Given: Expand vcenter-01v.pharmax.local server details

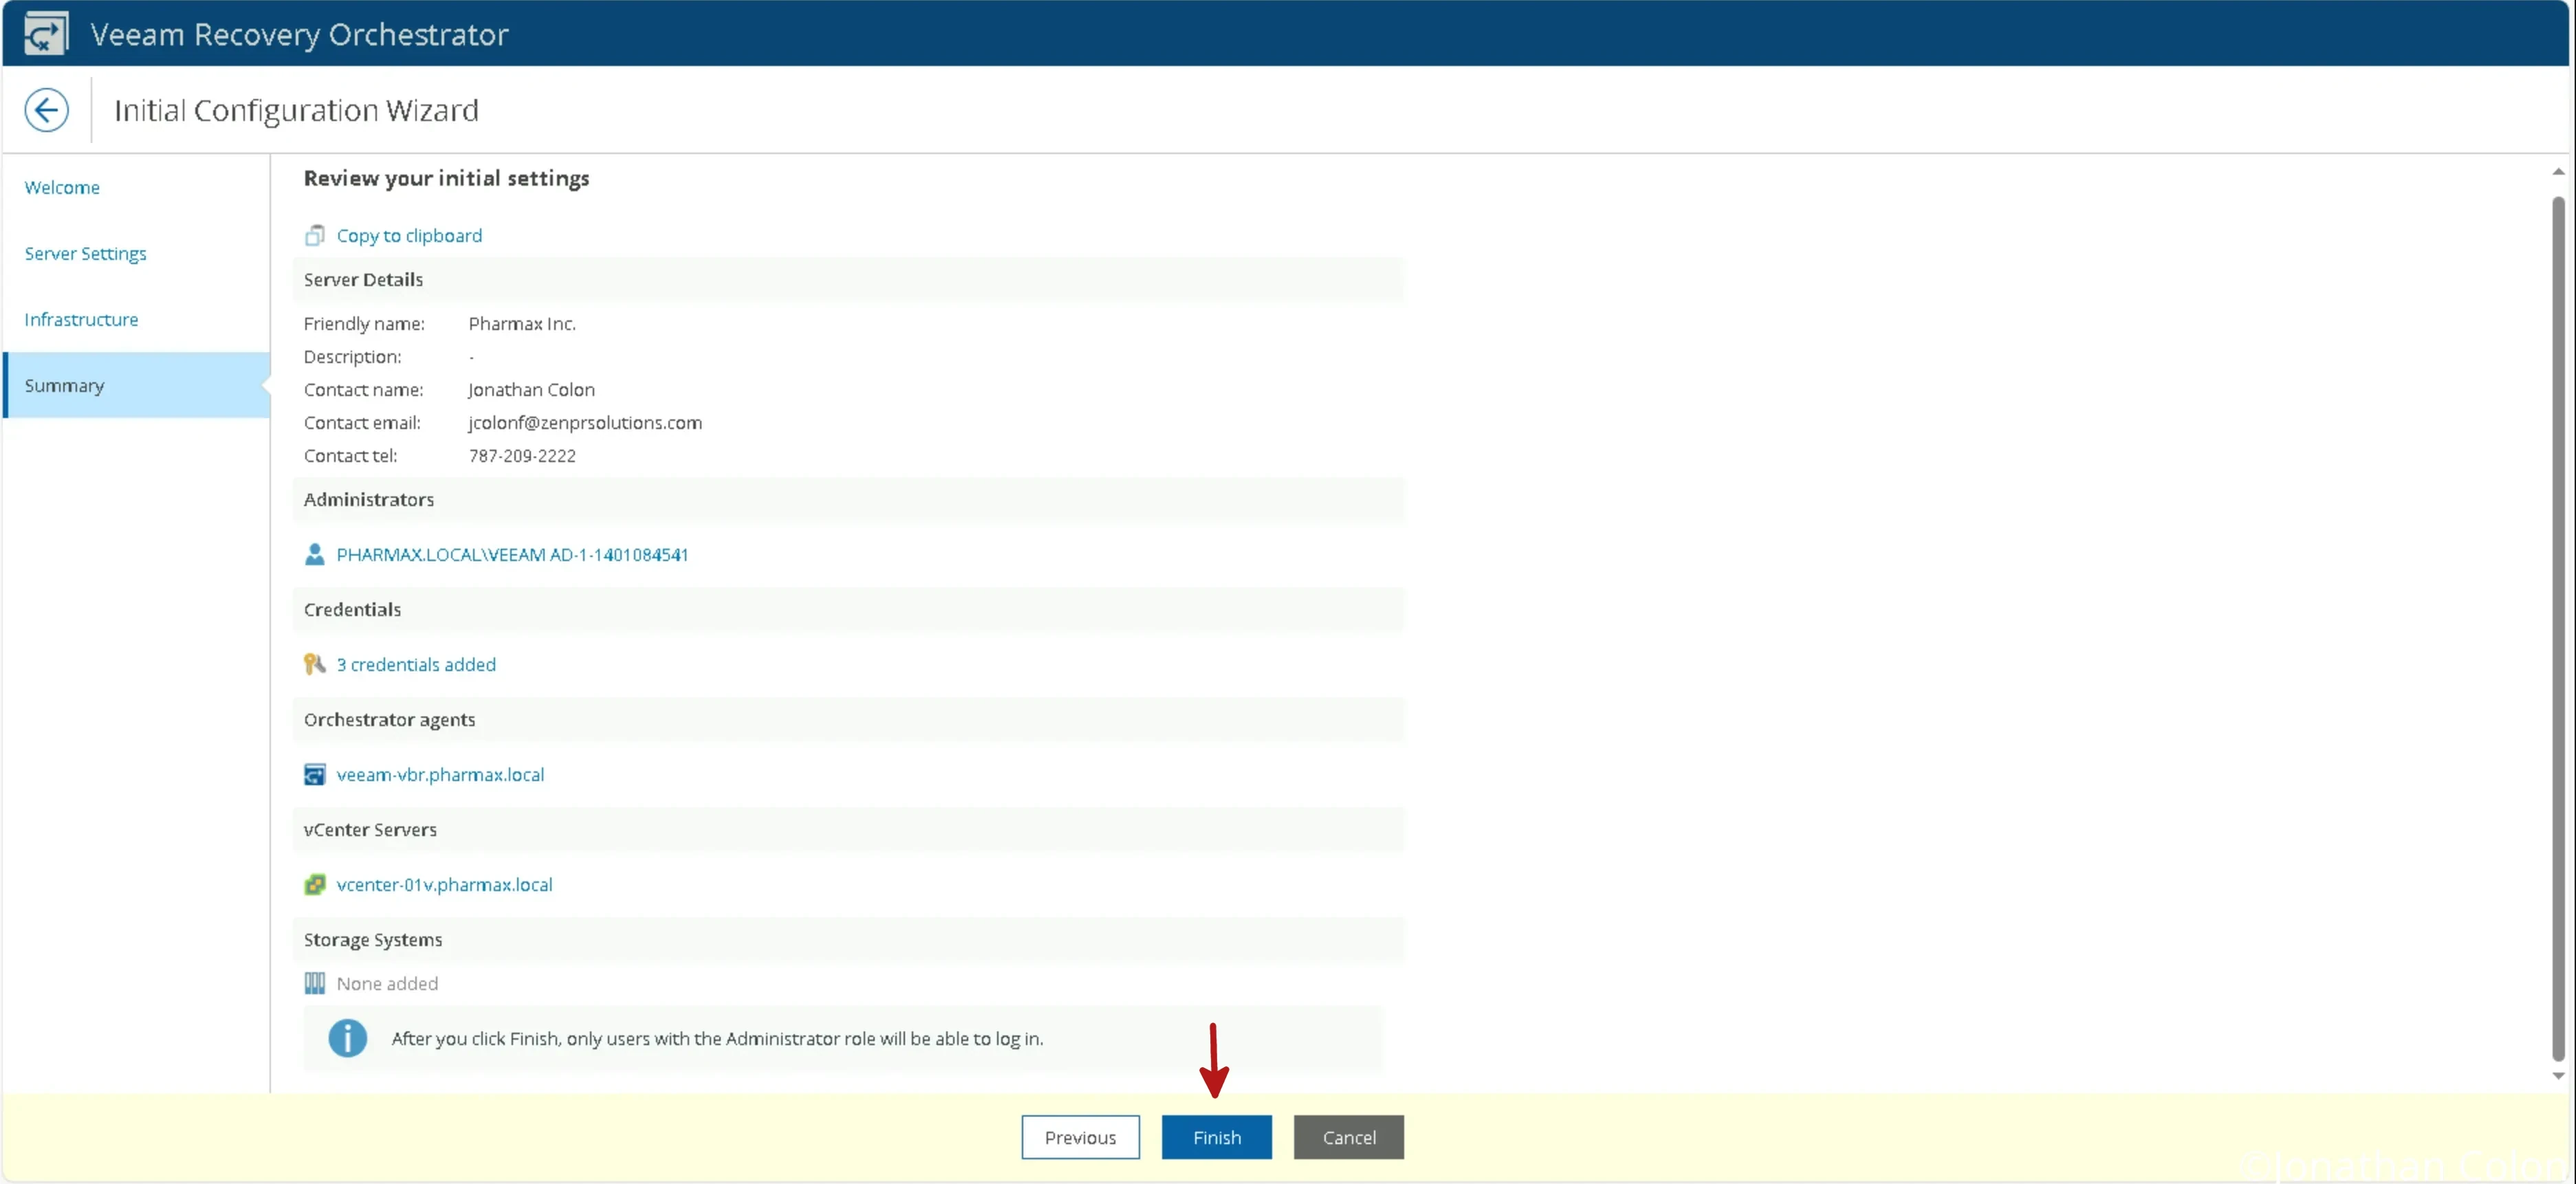Looking at the screenshot, I should [x=444, y=884].
